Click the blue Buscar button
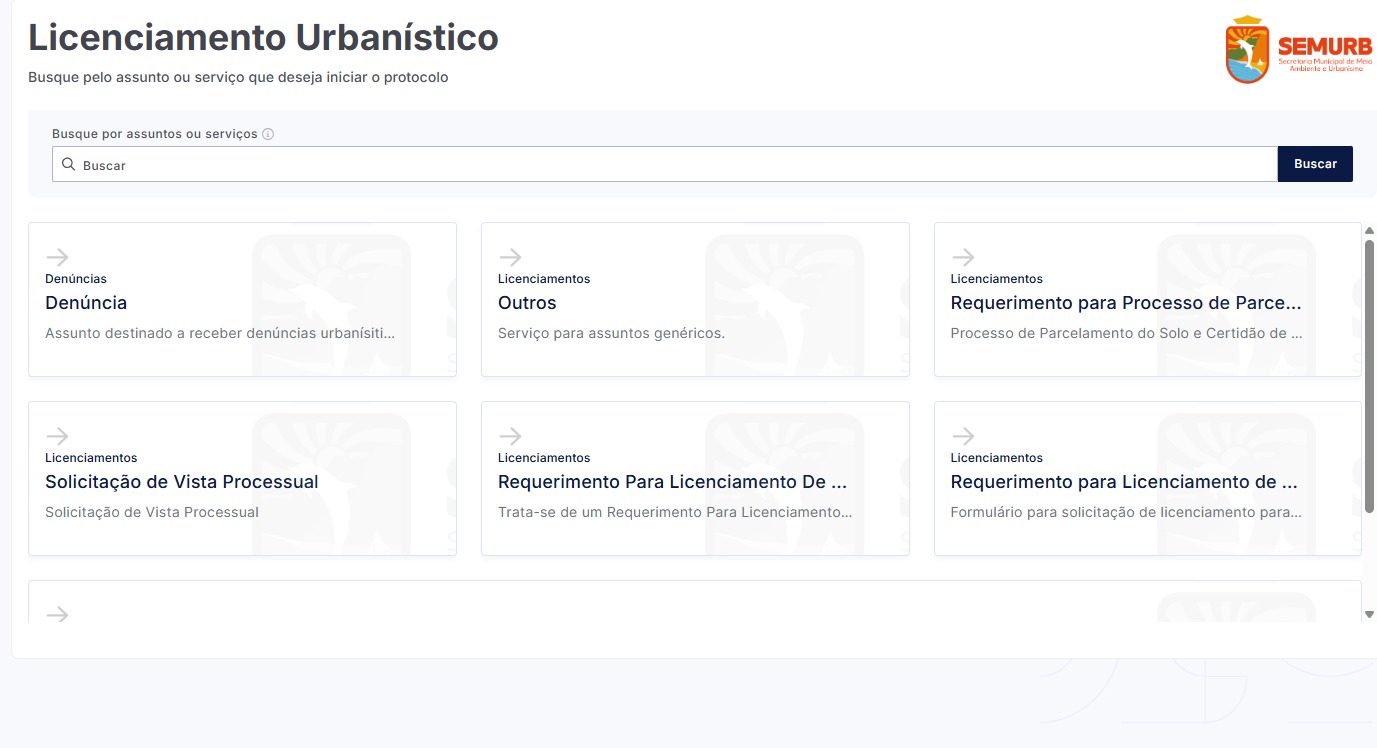Image resolution: width=1377 pixels, height=748 pixels. [x=1315, y=164]
